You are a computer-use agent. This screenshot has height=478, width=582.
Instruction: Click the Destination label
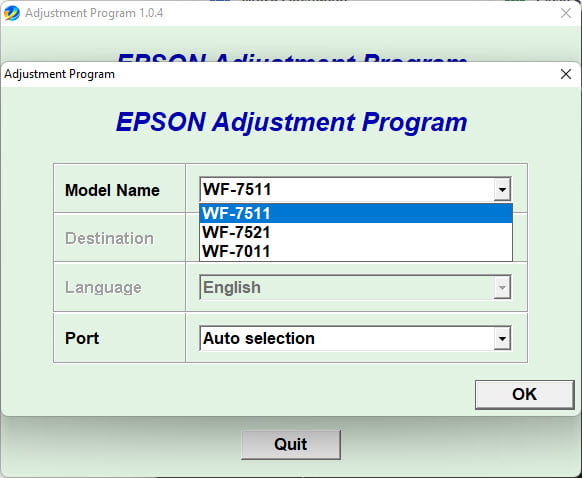[x=109, y=238]
